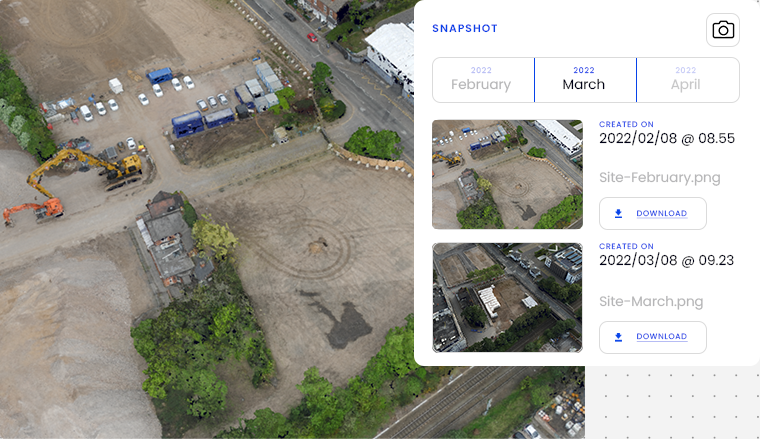Switch to the 2022 April tab
This screenshot has height=439, width=760.
(688, 80)
